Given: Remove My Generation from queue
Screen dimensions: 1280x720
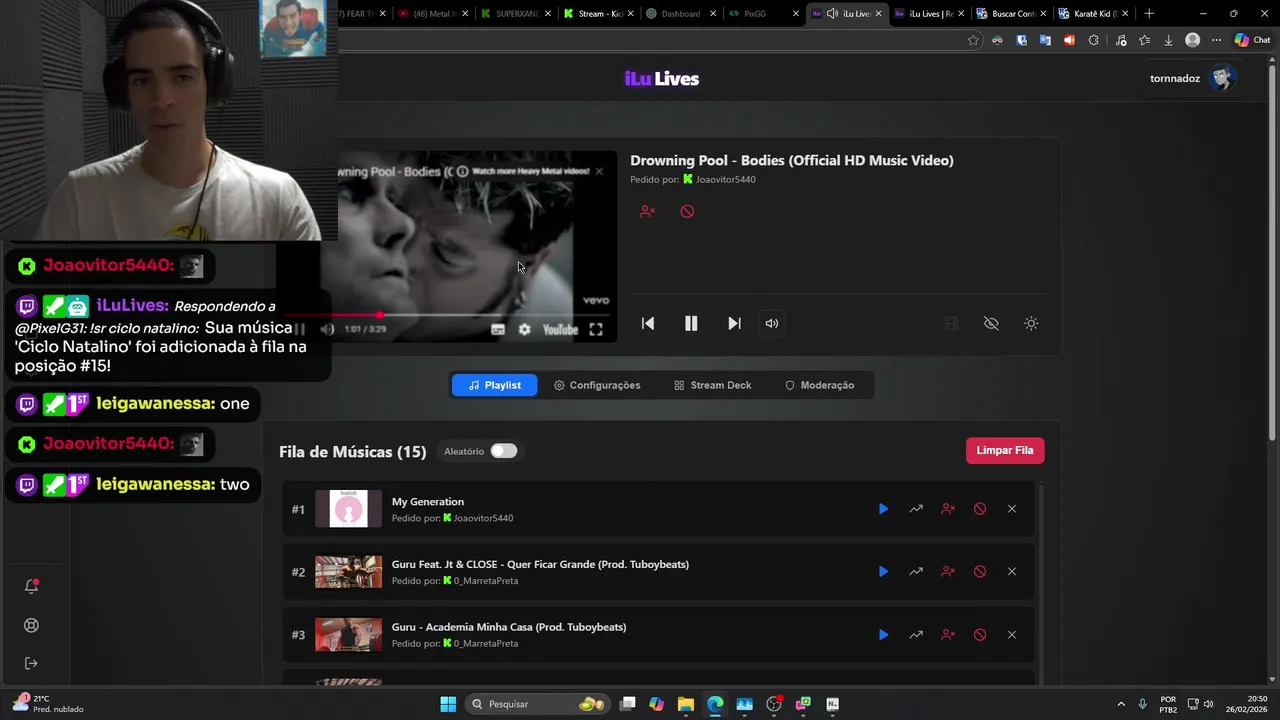Looking at the screenshot, I should (1012, 509).
